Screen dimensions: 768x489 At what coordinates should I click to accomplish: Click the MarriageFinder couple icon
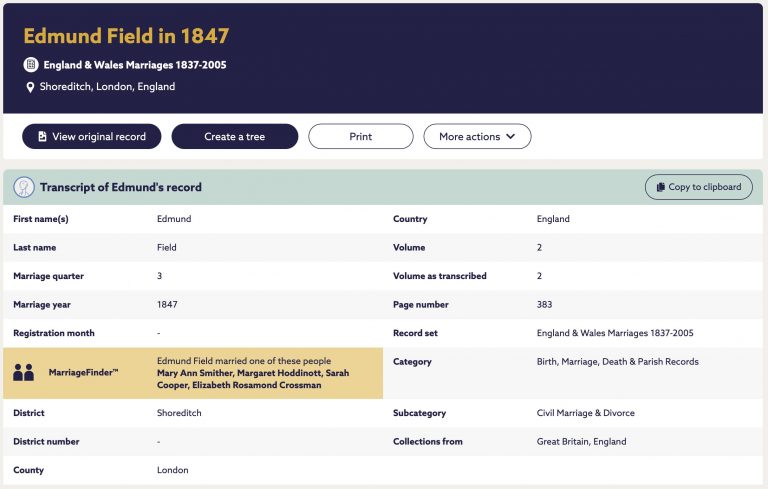(x=23, y=373)
